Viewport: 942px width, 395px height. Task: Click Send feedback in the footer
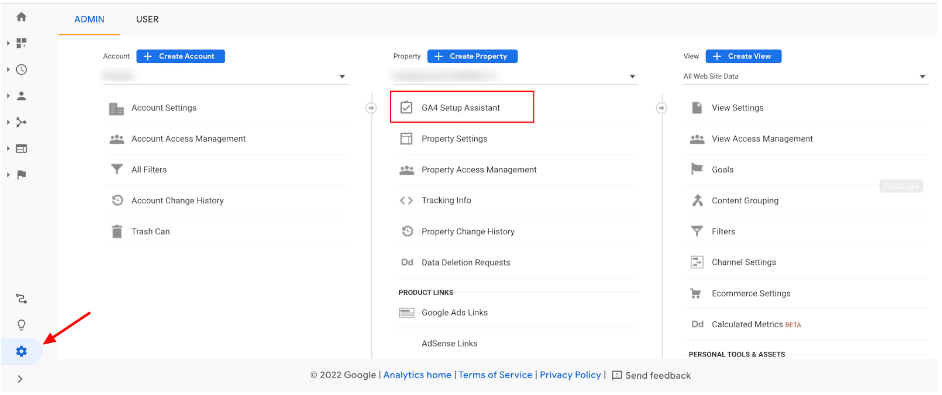651,376
